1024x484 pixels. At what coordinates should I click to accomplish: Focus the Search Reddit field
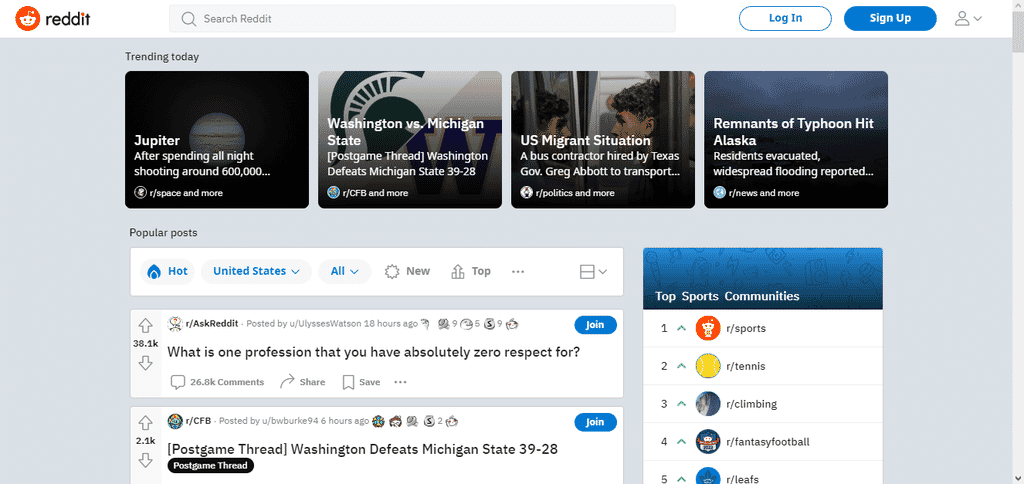tap(422, 18)
